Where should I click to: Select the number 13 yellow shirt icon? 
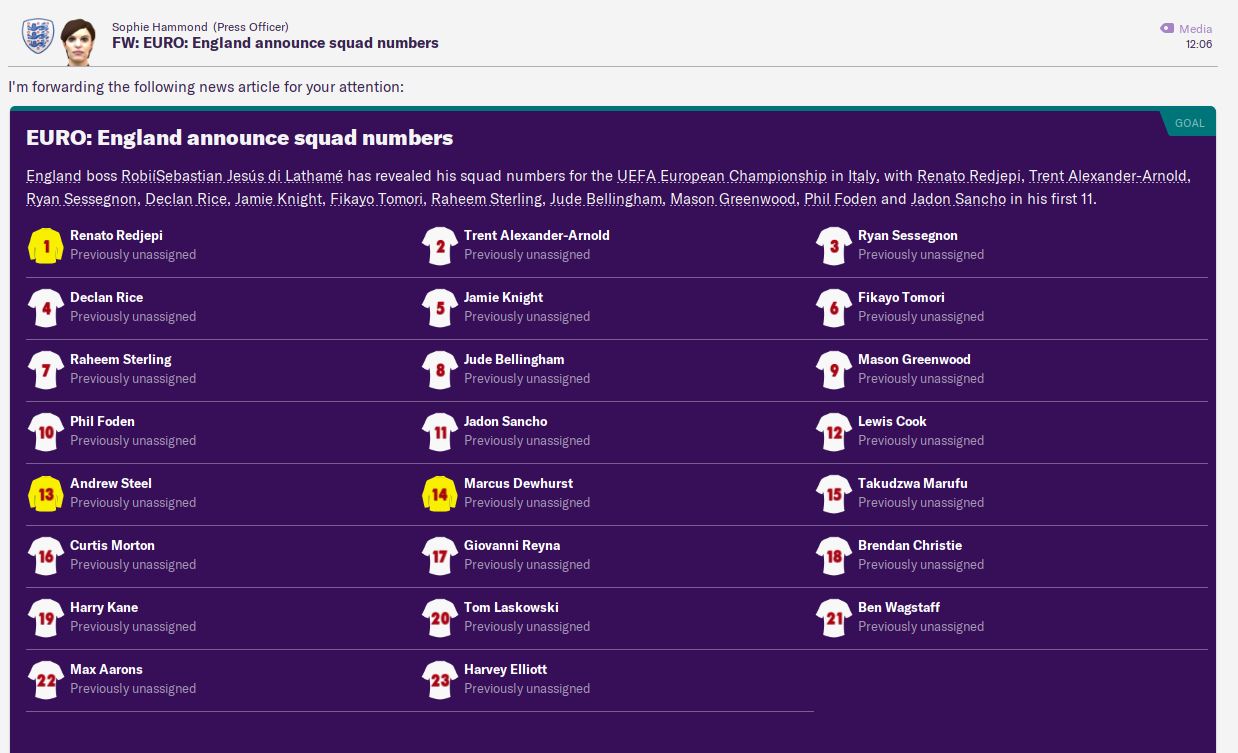click(x=45, y=493)
